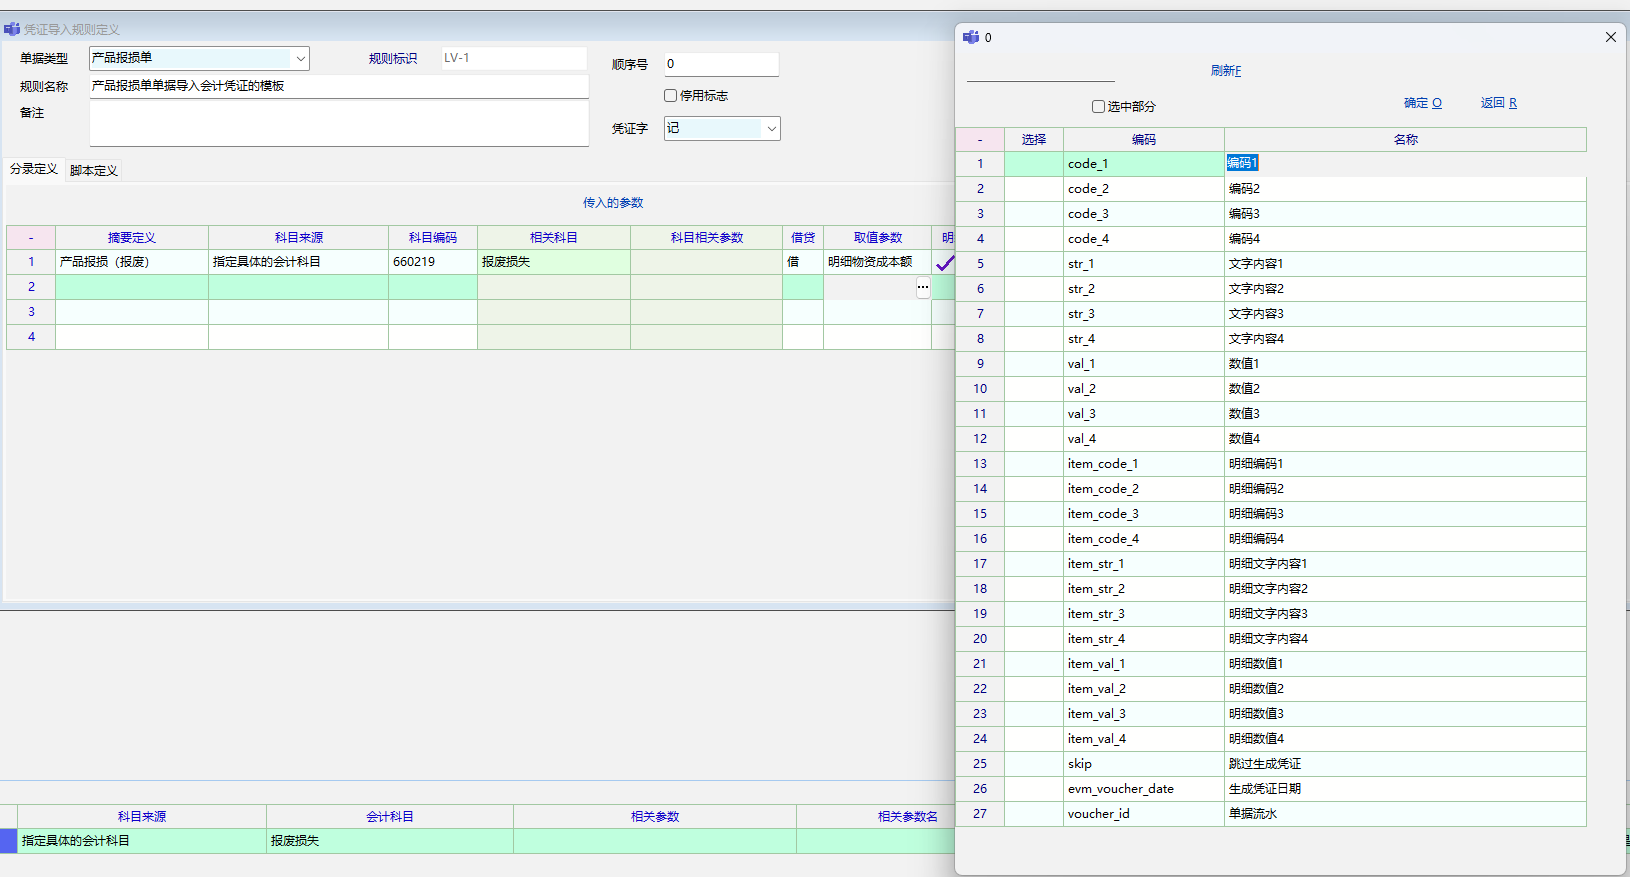Screen dimensions: 1630x877
Task: Switch to the 脚本定义 tab
Action: 94,171
